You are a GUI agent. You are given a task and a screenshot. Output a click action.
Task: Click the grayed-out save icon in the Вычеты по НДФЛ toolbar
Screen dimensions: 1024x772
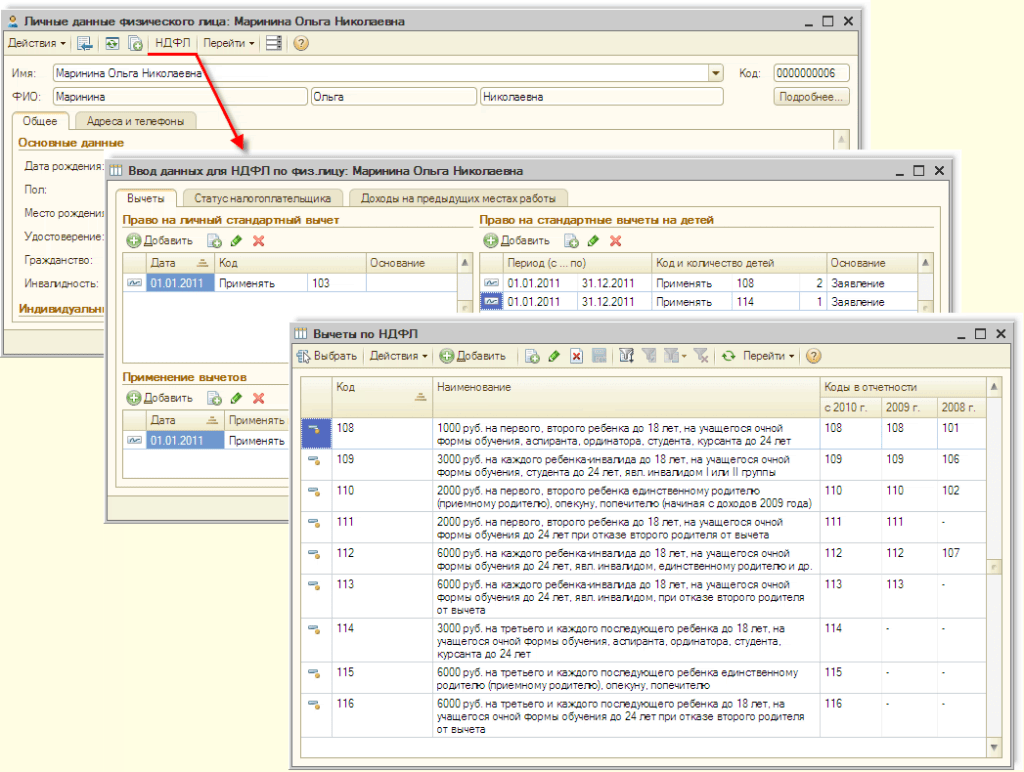pyautogui.click(x=599, y=356)
